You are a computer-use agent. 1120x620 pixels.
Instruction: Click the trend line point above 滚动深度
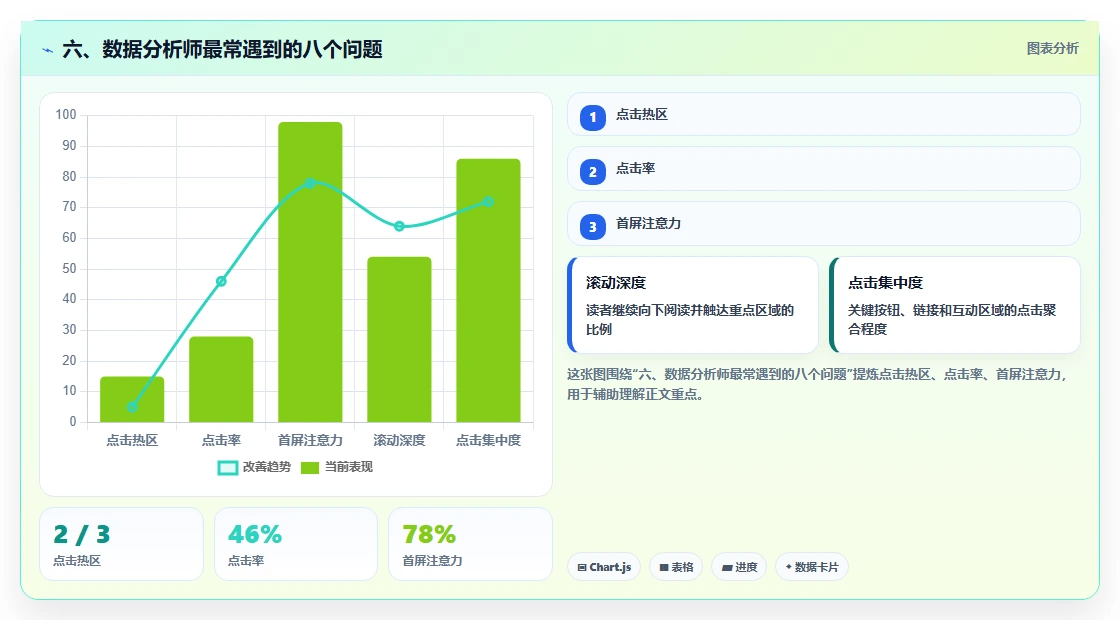(x=399, y=226)
